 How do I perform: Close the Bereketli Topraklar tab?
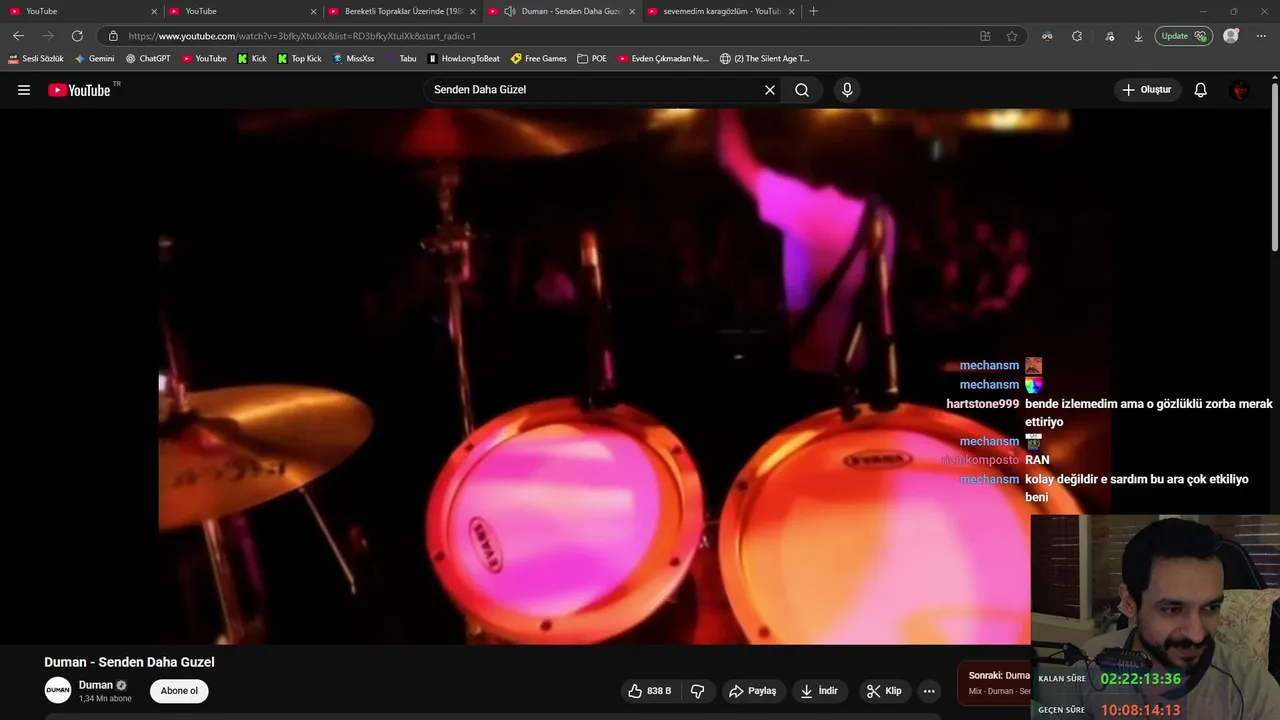(x=473, y=11)
